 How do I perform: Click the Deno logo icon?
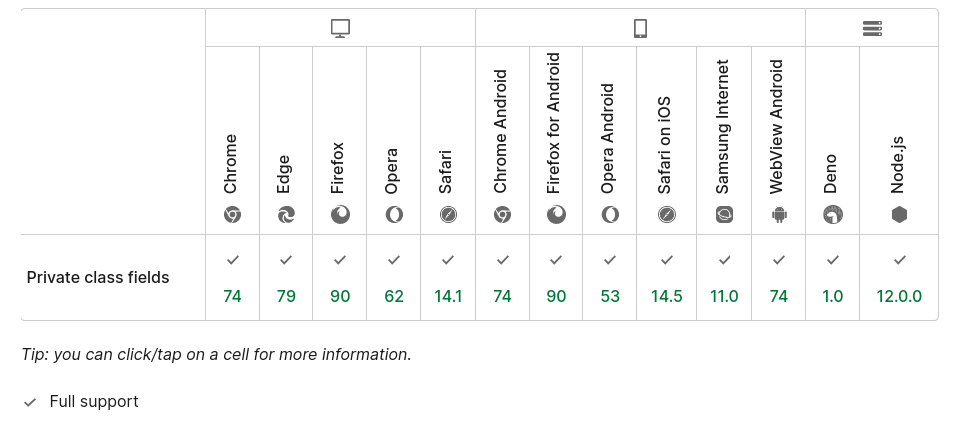coord(832,214)
